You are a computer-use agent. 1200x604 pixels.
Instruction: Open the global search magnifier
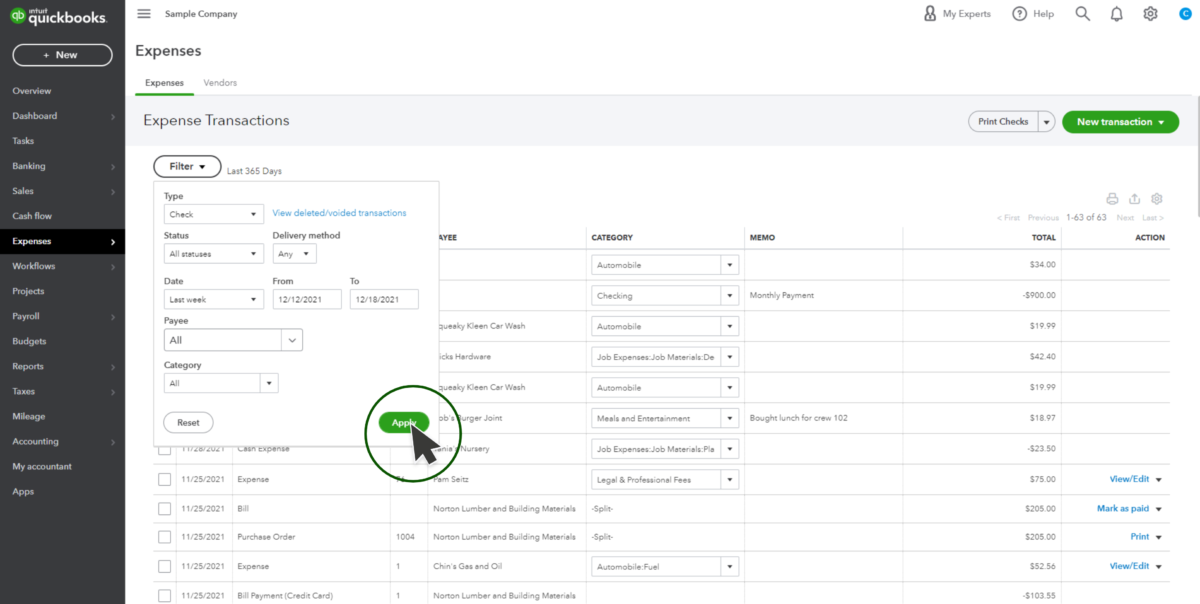point(1081,13)
